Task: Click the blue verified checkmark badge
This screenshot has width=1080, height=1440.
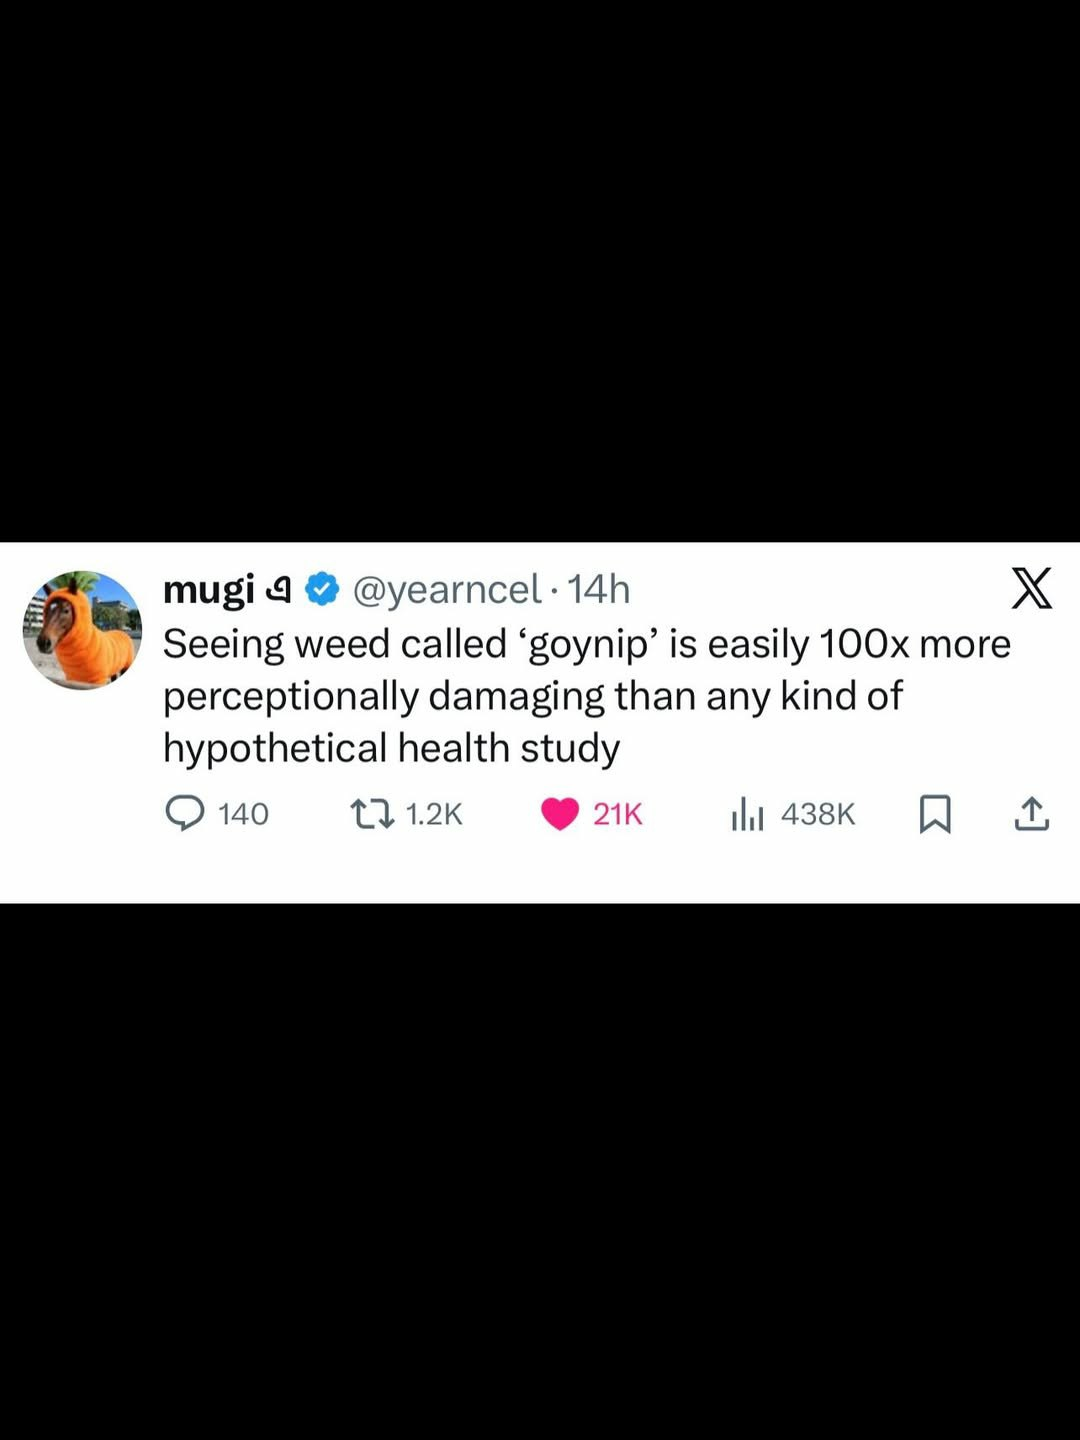Action: coord(322,589)
